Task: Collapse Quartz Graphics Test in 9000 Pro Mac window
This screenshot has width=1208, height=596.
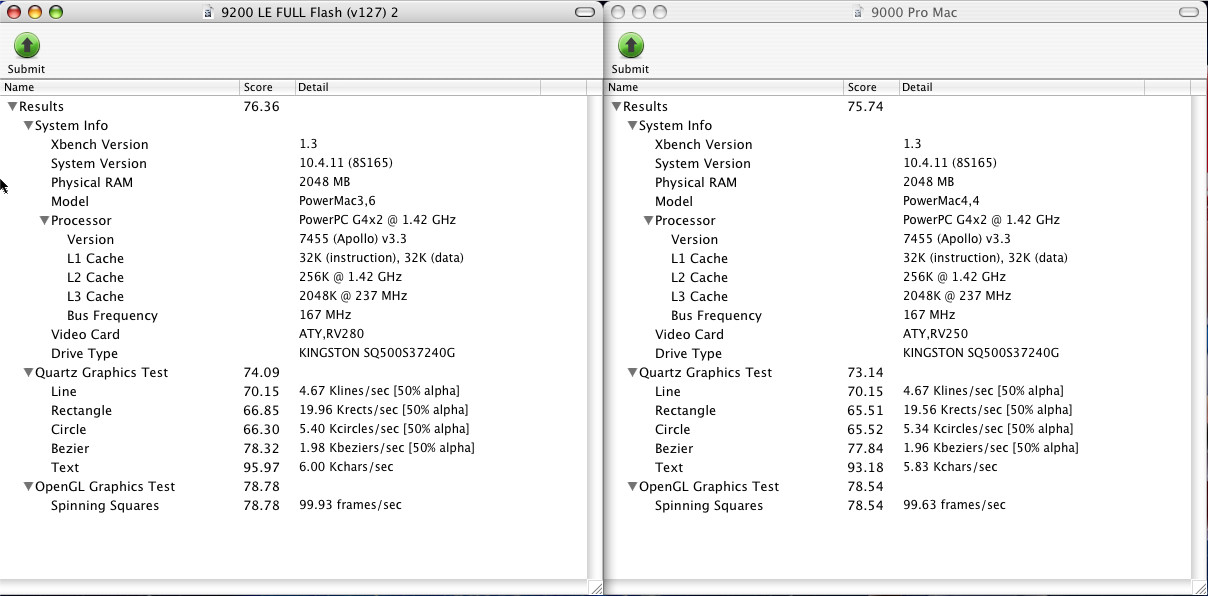Action: coord(632,372)
